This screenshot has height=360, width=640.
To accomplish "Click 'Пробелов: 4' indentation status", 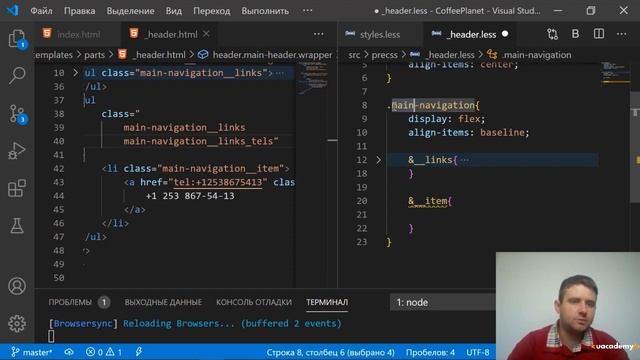I will (430, 352).
